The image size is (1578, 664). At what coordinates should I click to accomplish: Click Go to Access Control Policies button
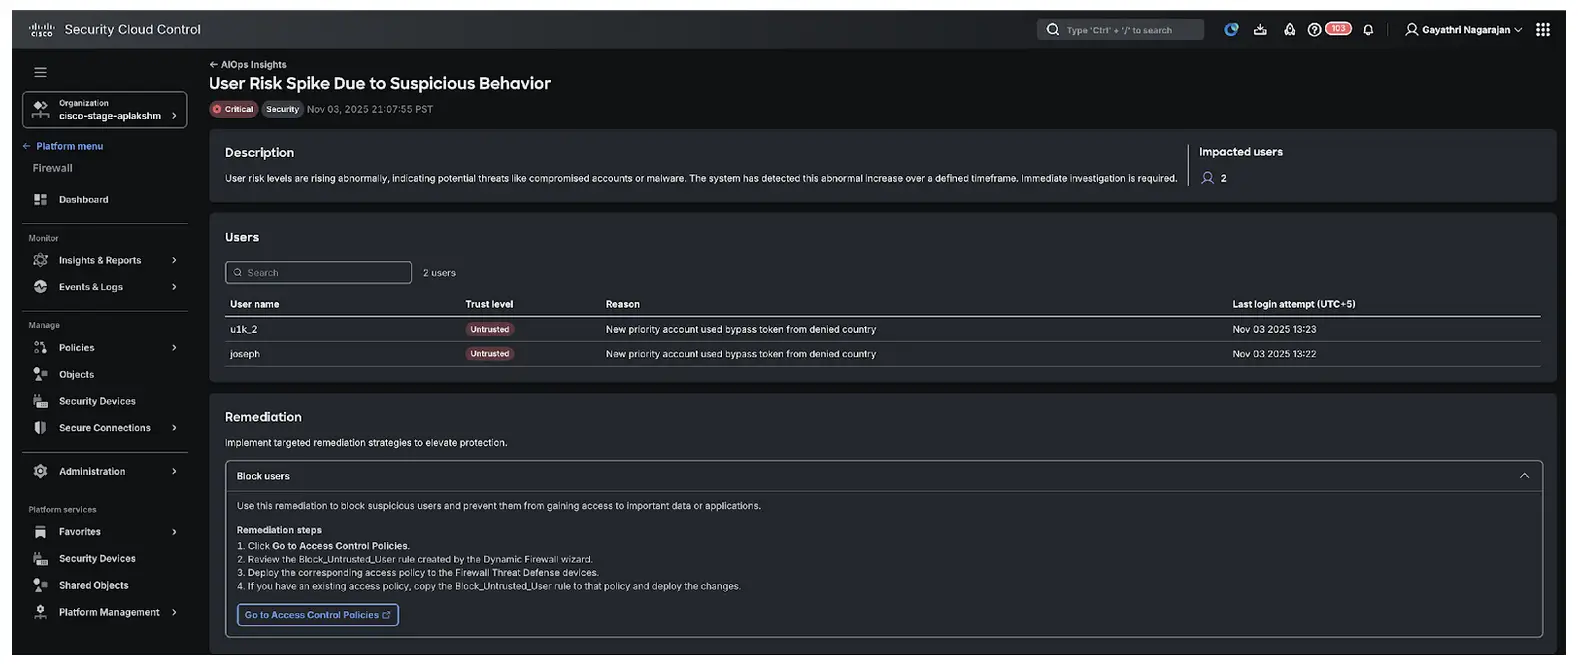coord(318,615)
